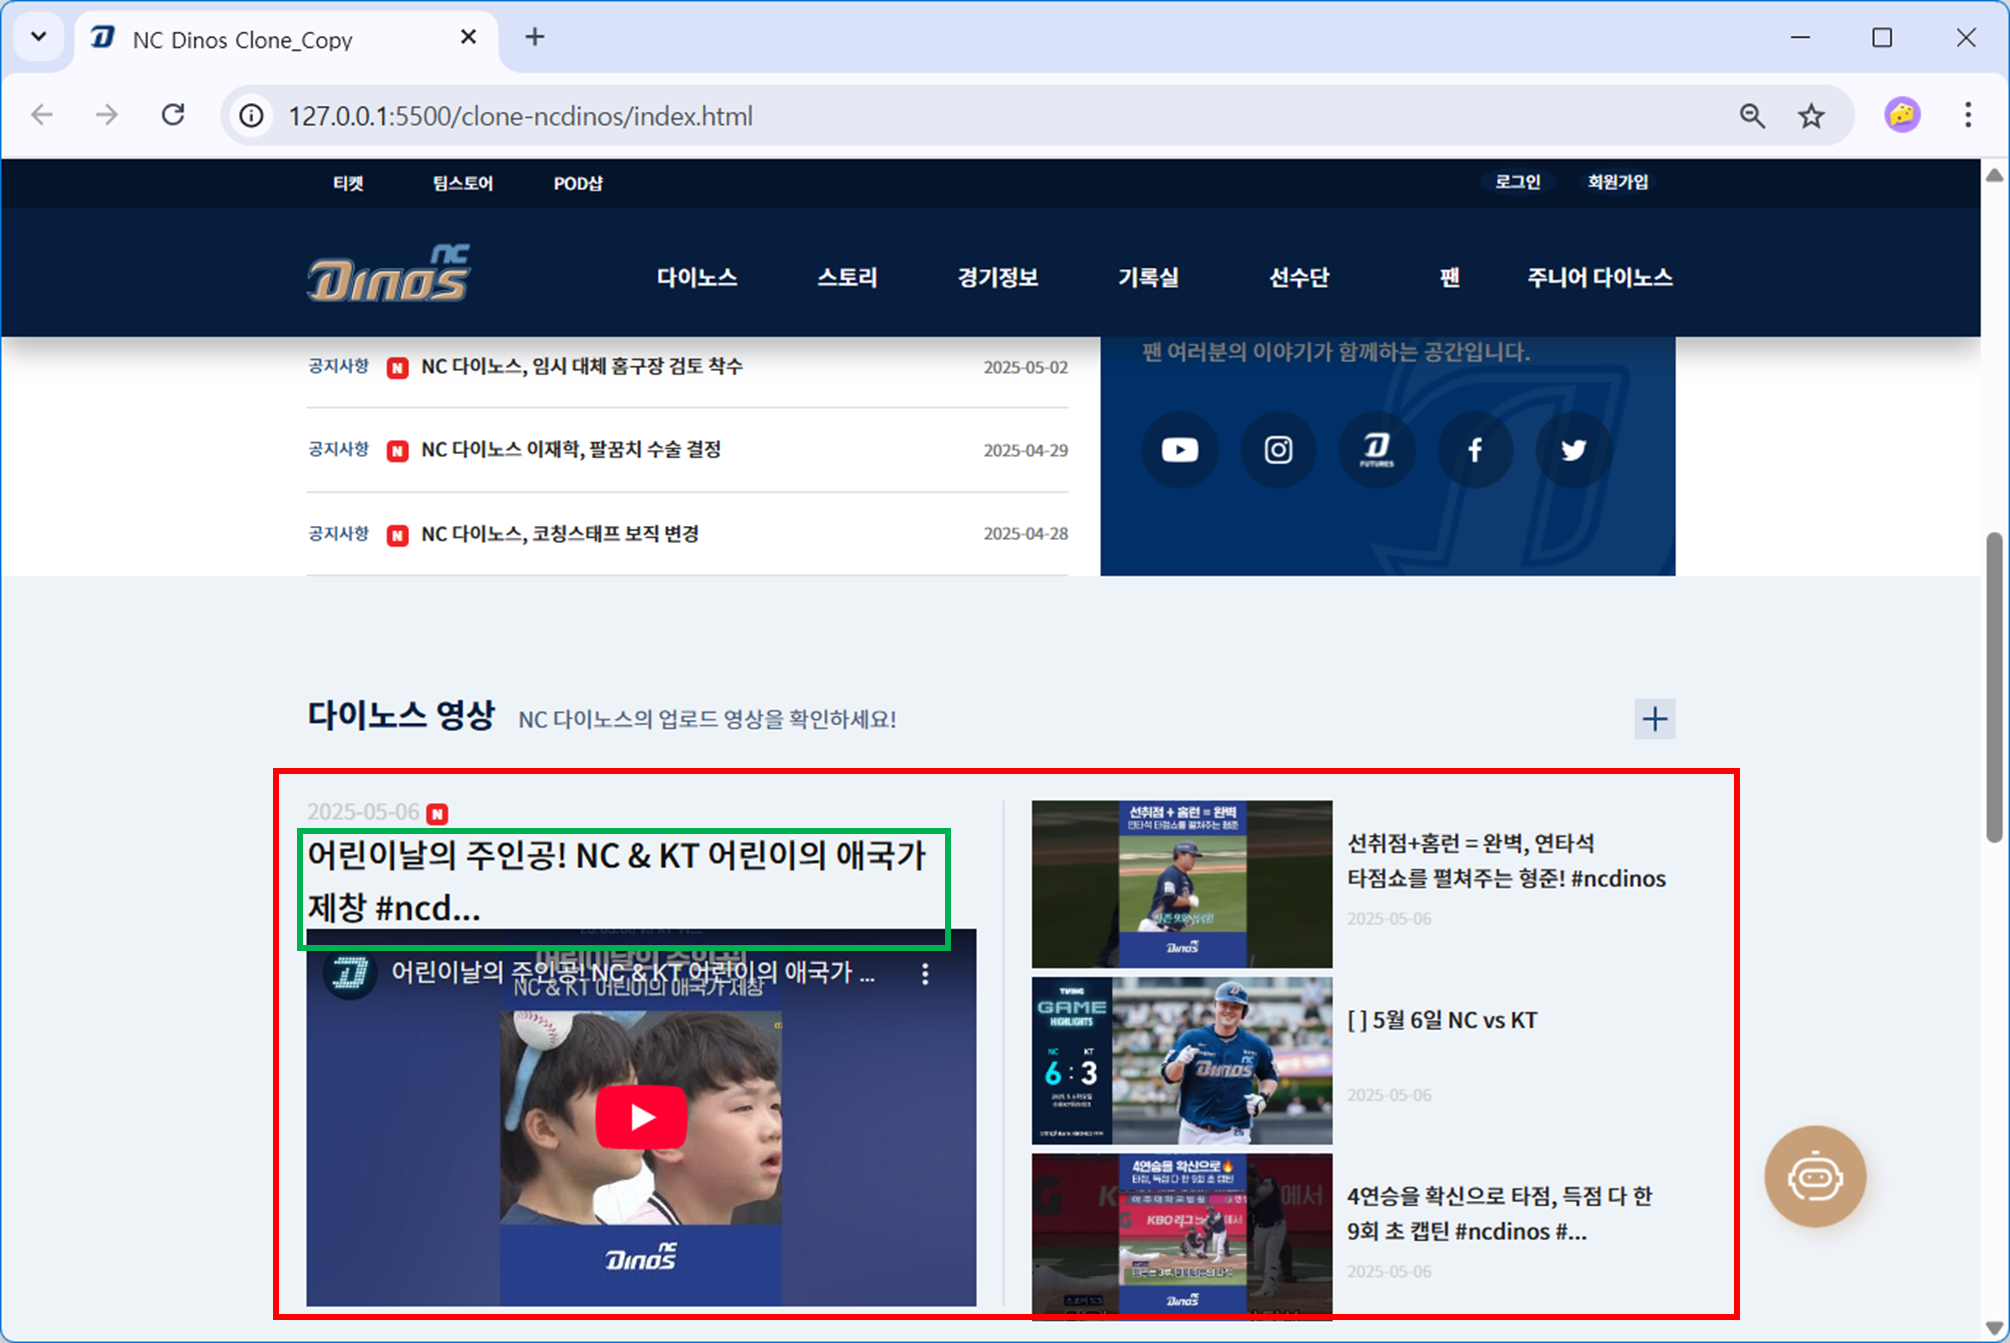Play the embedded YouTube video
This screenshot has height=1343, width=2010.
pos(641,1117)
